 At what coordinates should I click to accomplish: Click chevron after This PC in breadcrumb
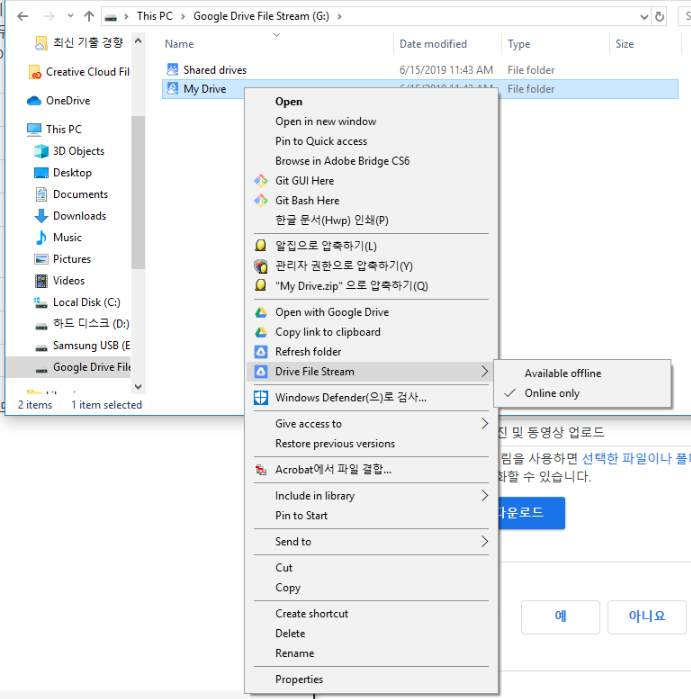tap(183, 16)
